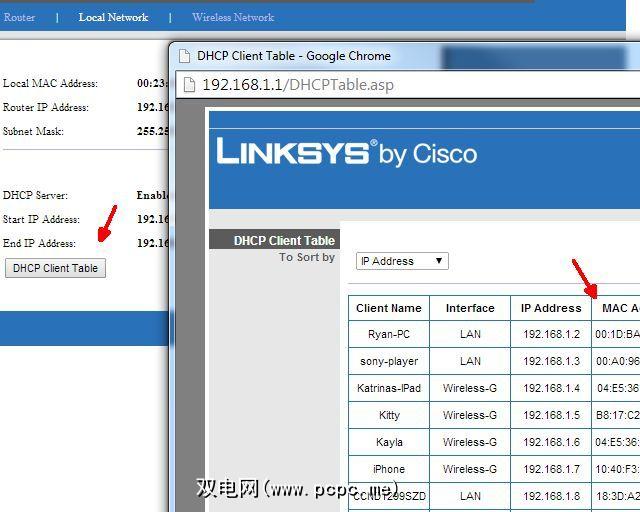
Task: Click the DHCP Client Table - Google Chrome title
Action: [x=294, y=56]
